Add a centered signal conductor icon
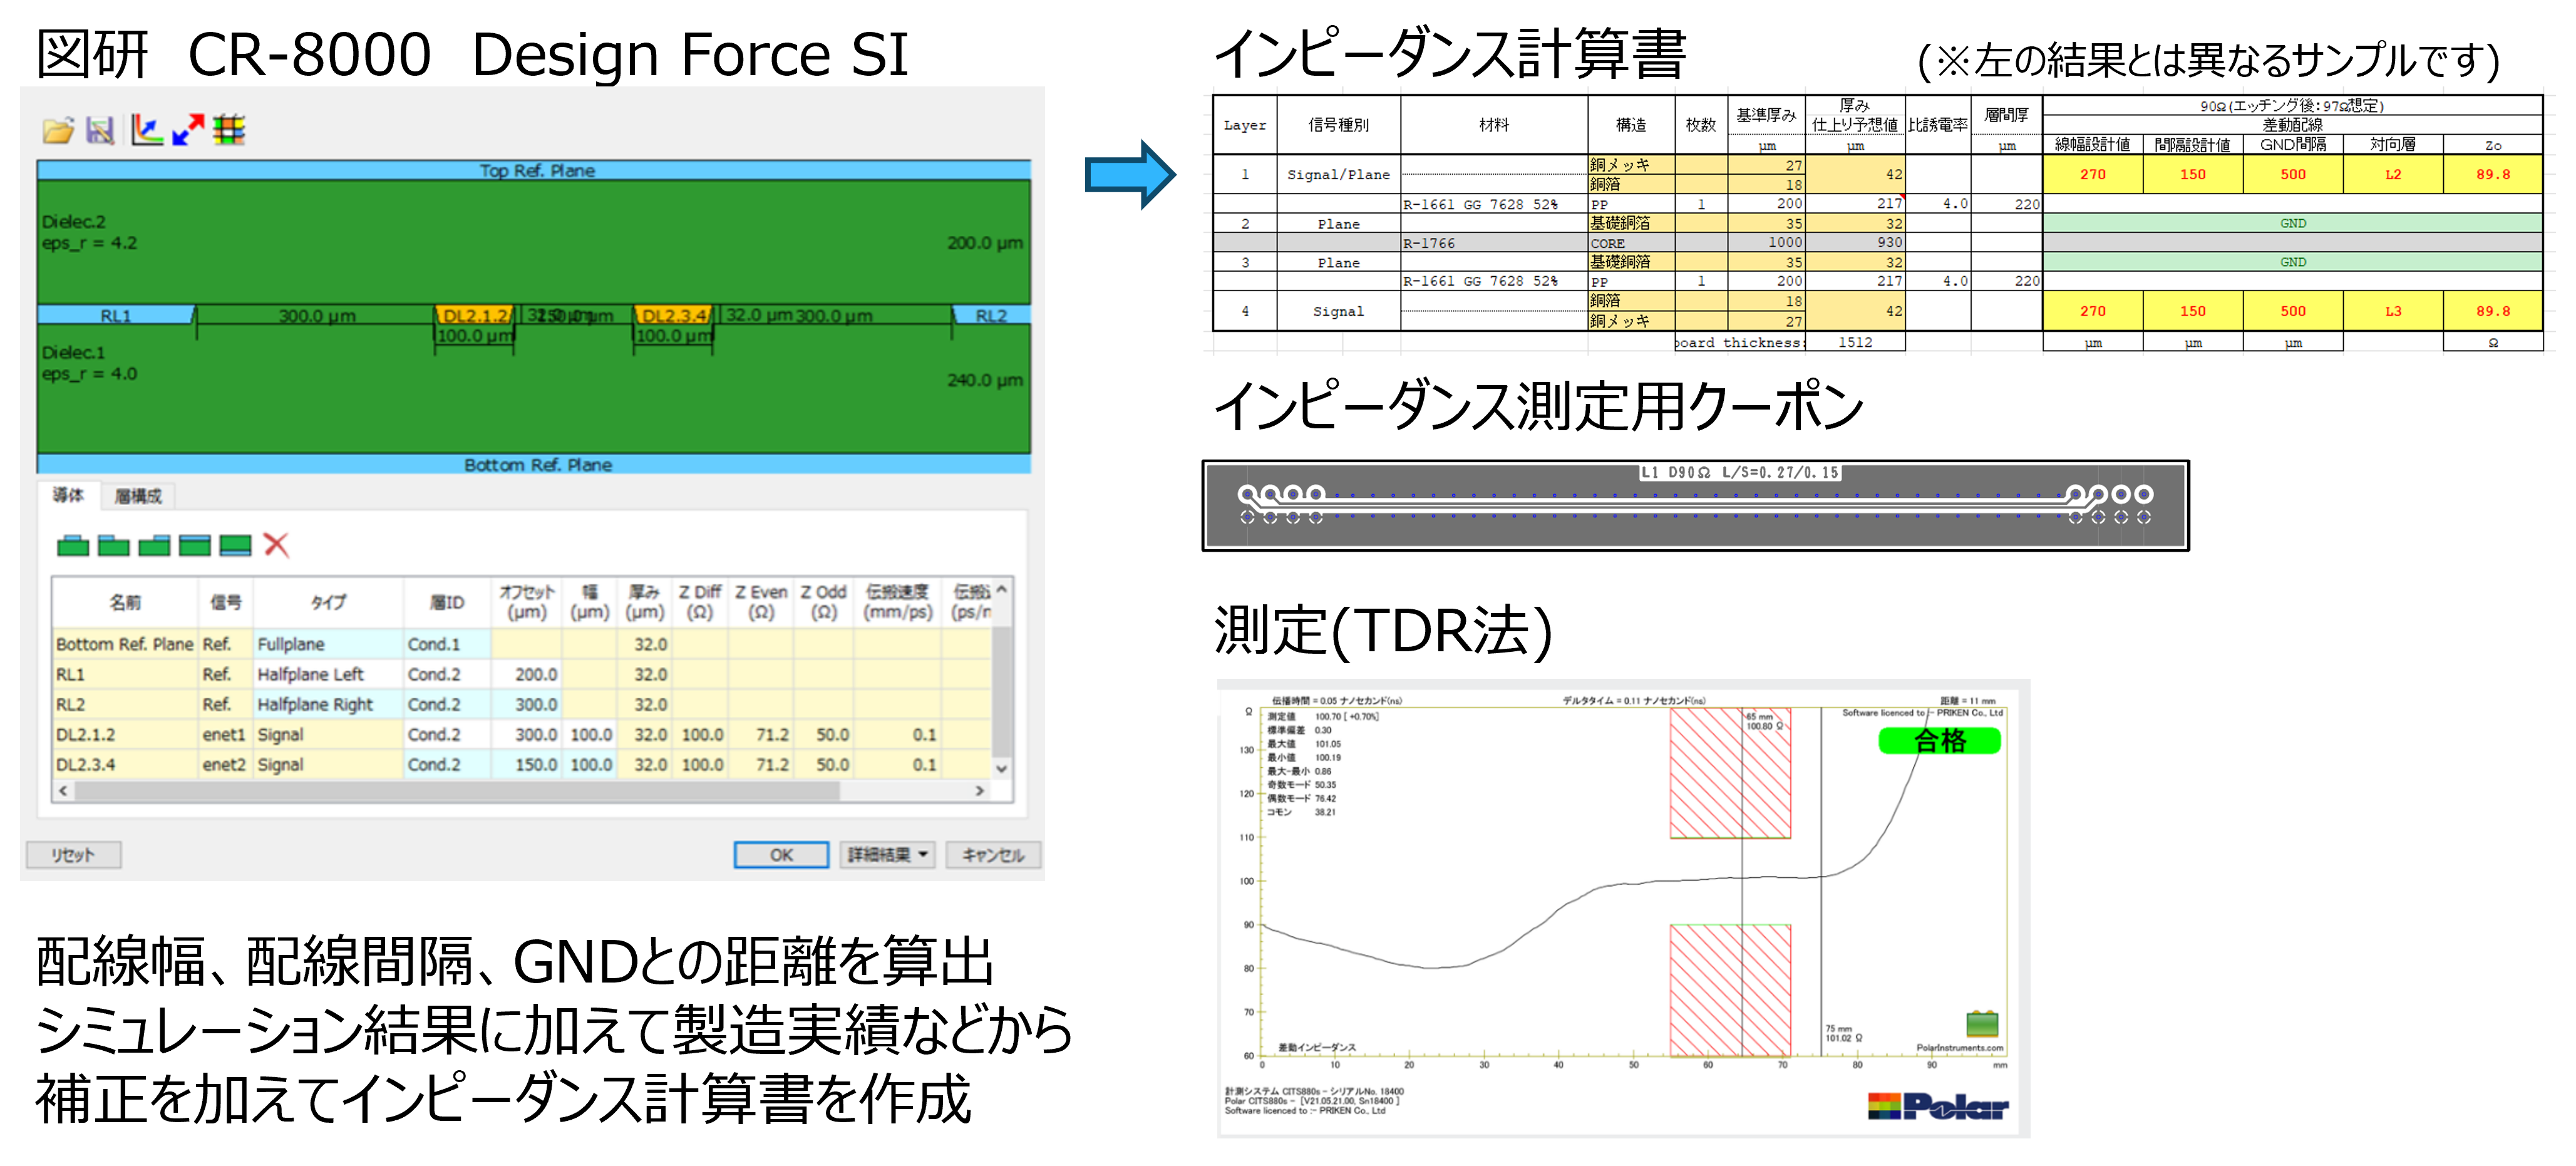Screen dimensions: 2576x1166 (73, 545)
